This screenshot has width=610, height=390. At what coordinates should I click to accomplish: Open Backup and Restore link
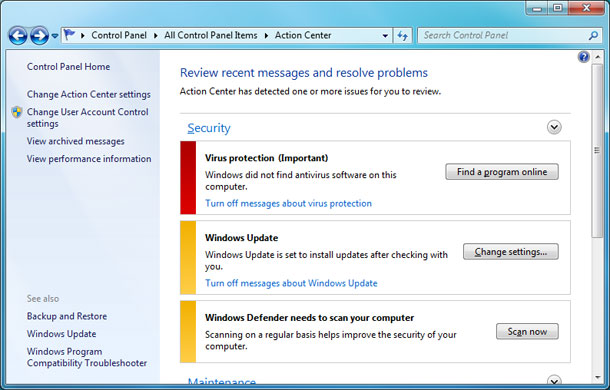pyautogui.click(x=67, y=316)
